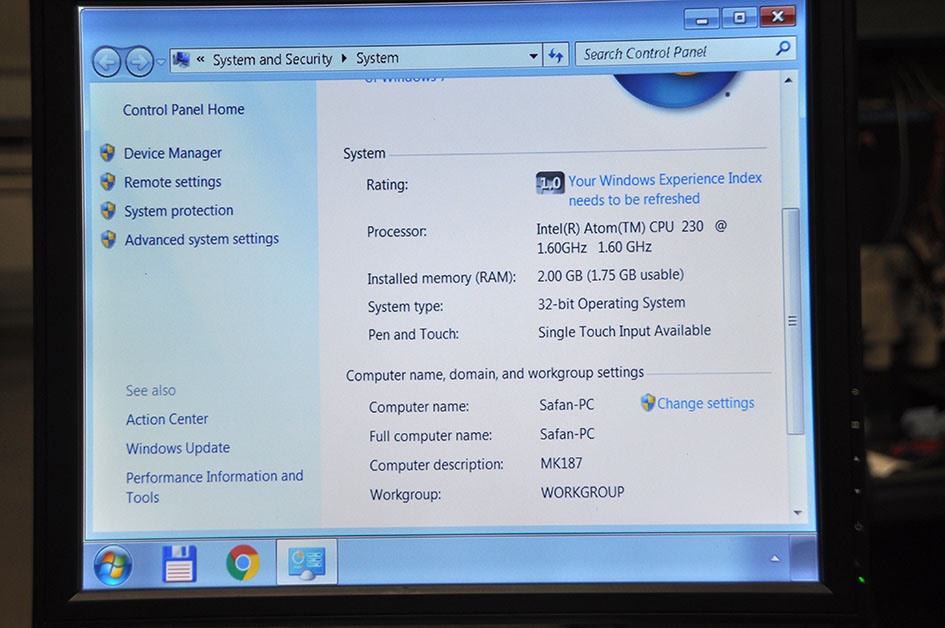Image resolution: width=945 pixels, height=628 pixels.
Task: Expand the address bar history dropdown
Action: pos(533,56)
